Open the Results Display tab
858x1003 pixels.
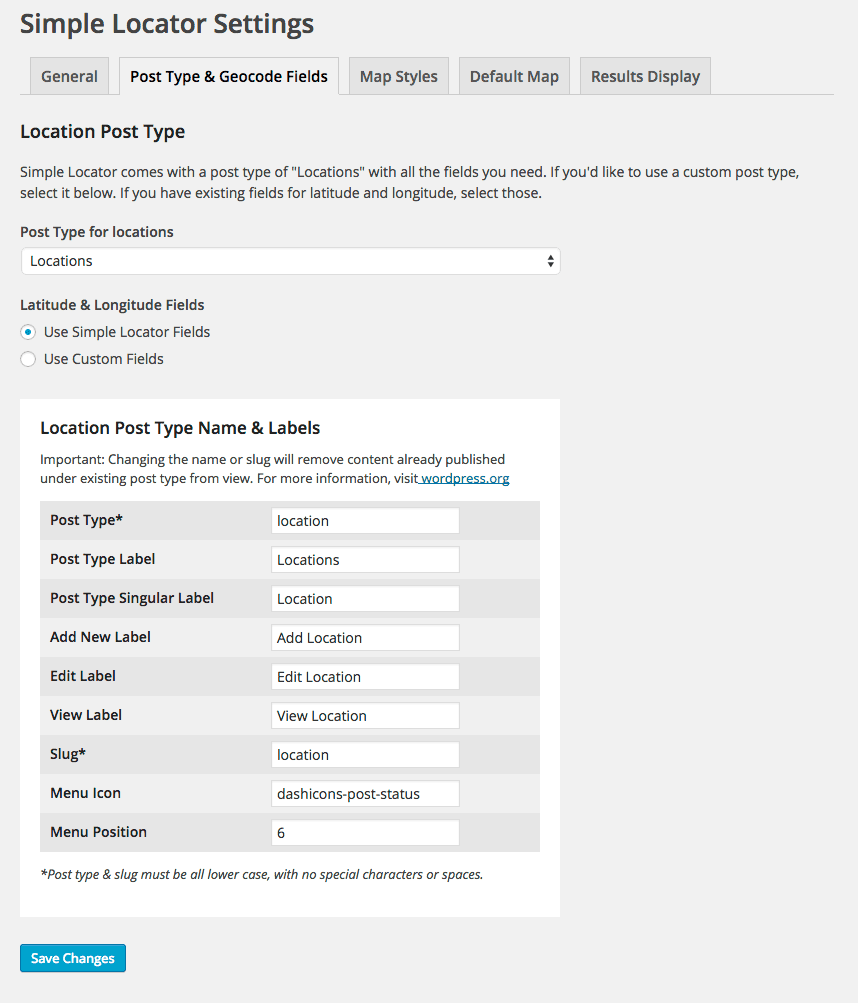[x=645, y=76]
